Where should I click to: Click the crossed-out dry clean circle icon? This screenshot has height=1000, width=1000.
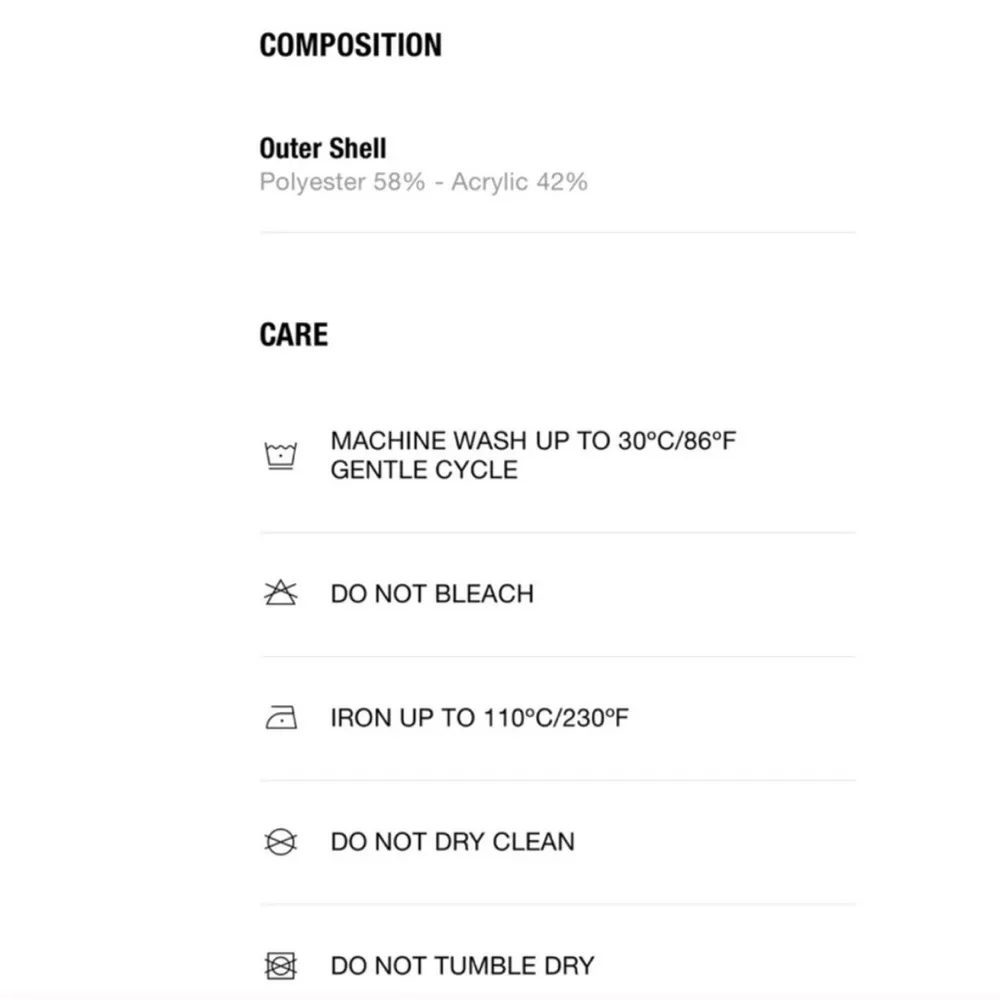pyautogui.click(x=281, y=842)
